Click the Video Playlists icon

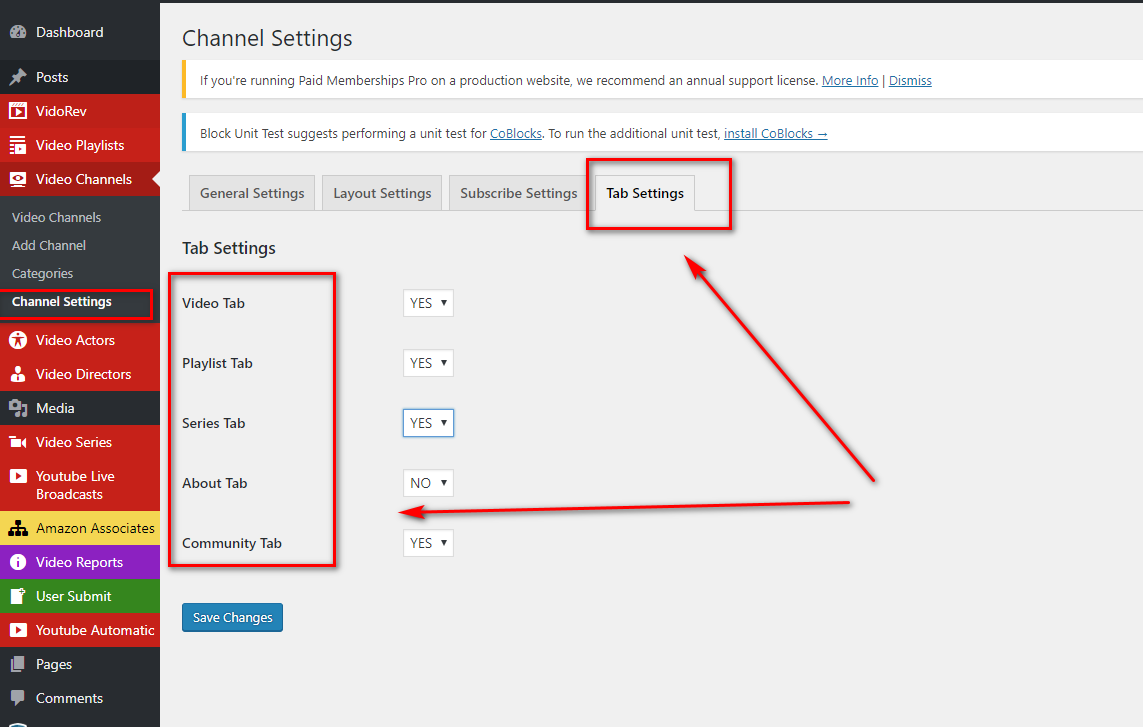pos(18,145)
